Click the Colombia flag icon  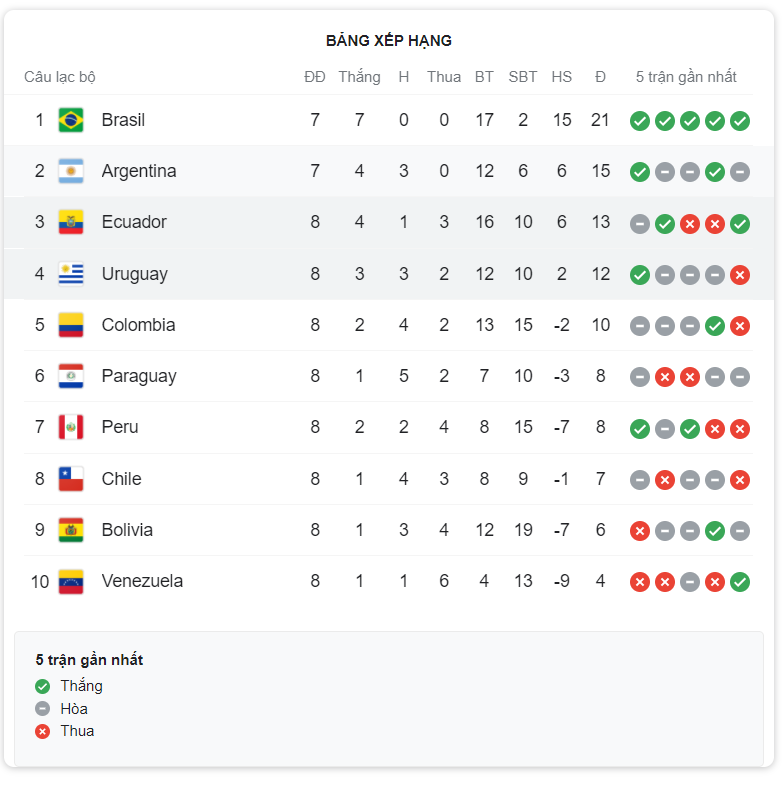pyautogui.click(x=71, y=325)
